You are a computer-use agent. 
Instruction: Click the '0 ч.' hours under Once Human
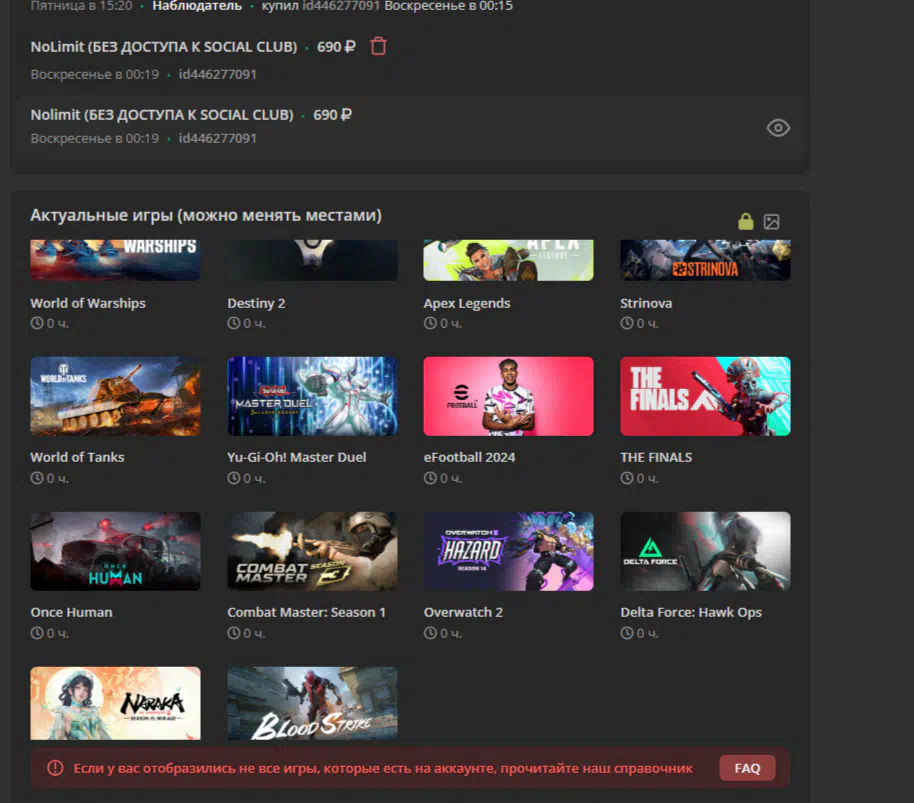(x=58, y=633)
